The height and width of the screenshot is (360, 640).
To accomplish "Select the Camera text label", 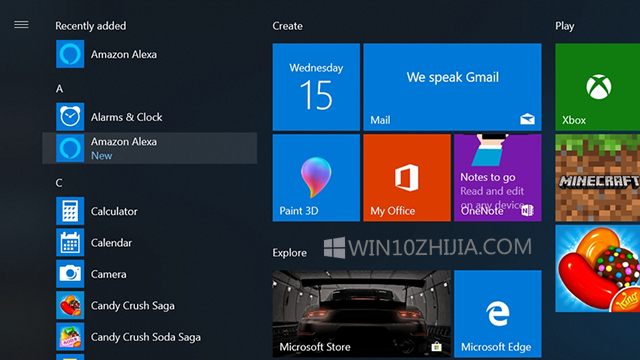I will coord(108,274).
